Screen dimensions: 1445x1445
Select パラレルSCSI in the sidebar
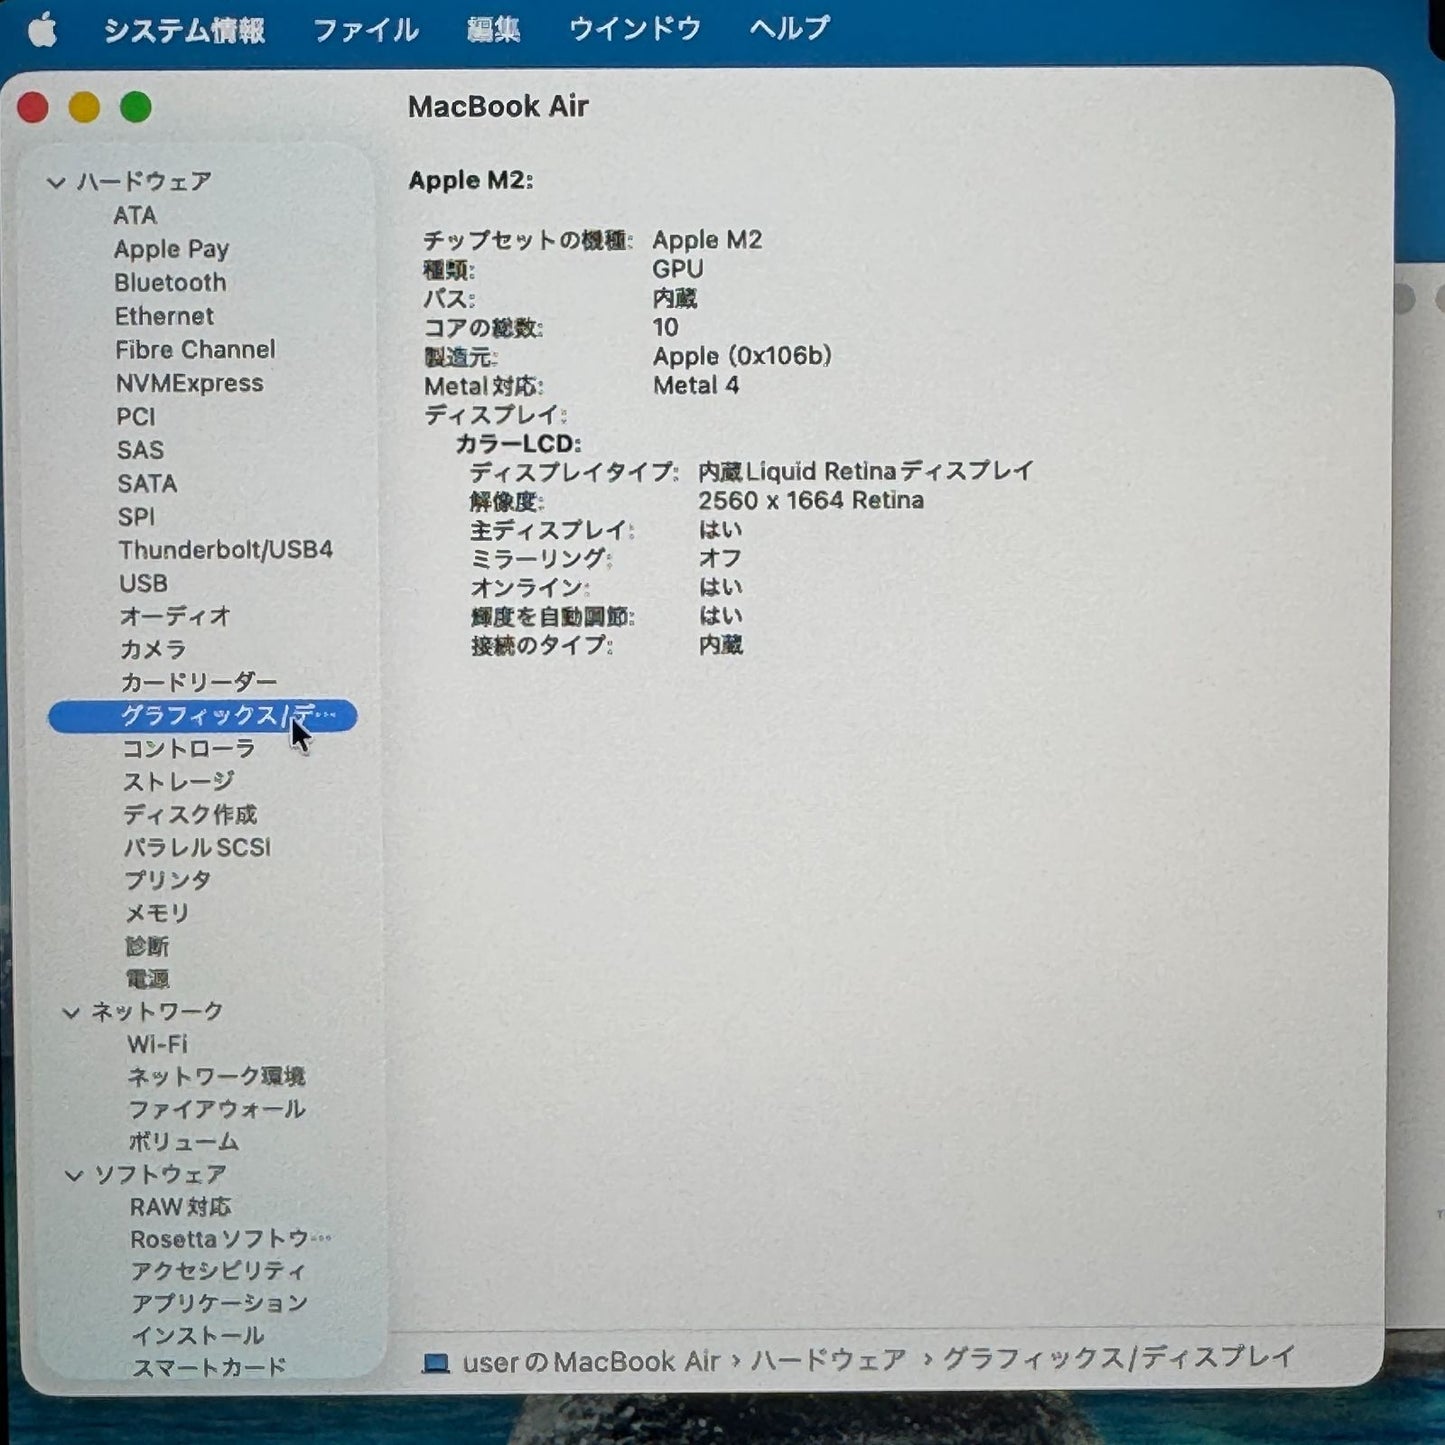[197, 848]
